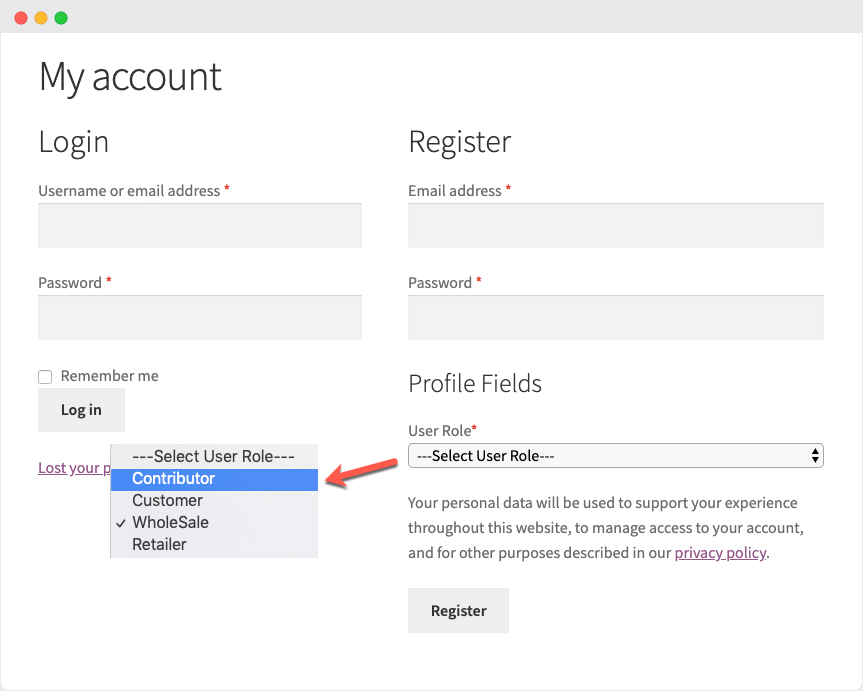Image resolution: width=863 pixels, height=691 pixels.
Task: Focus the registration Password field
Action: tap(615, 317)
